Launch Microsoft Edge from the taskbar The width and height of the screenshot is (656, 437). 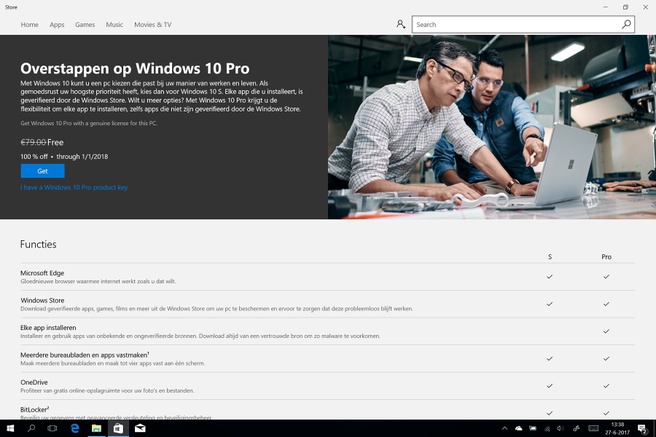pyautogui.click(x=75, y=428)
